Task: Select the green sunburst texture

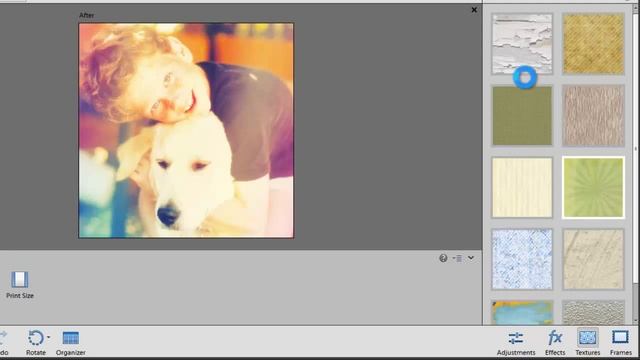Action: [593, 187]
